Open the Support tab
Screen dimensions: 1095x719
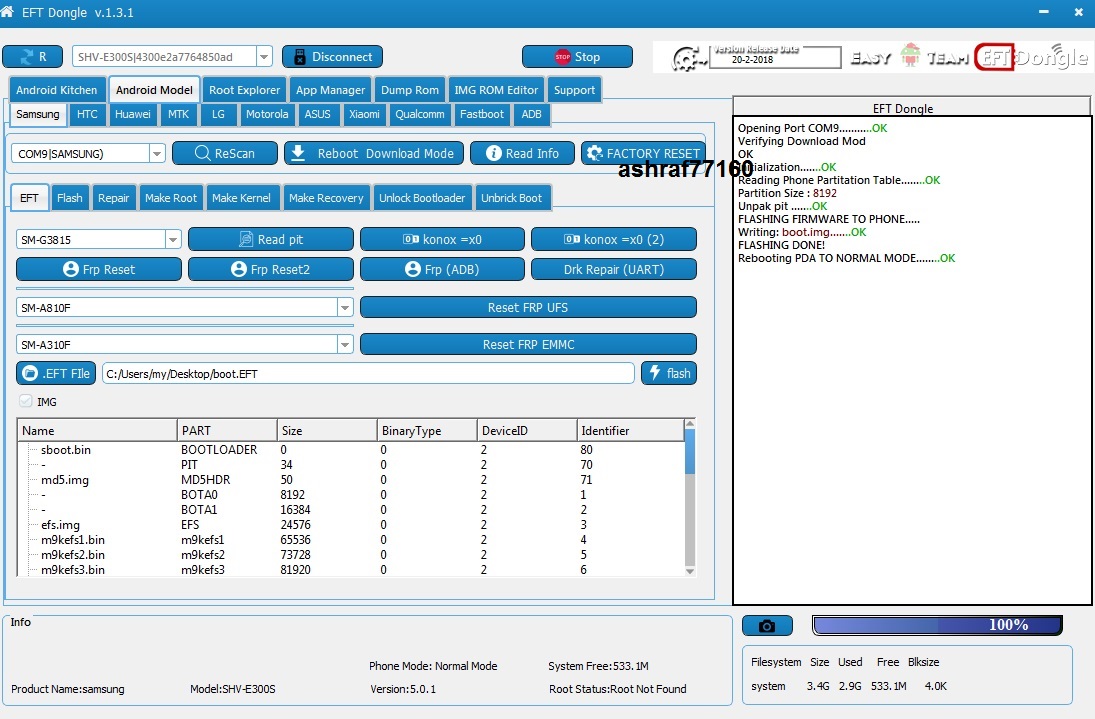click(575, 90)
